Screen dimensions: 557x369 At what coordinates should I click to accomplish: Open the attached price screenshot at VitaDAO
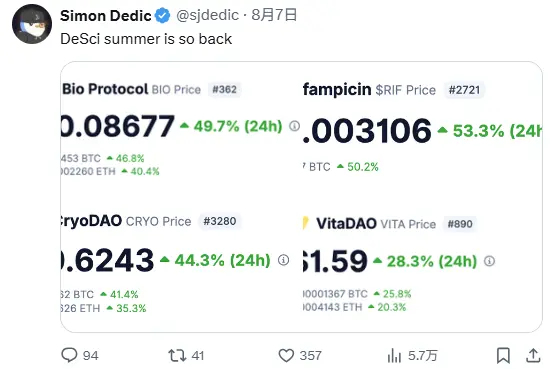click(x=346, y=224)
